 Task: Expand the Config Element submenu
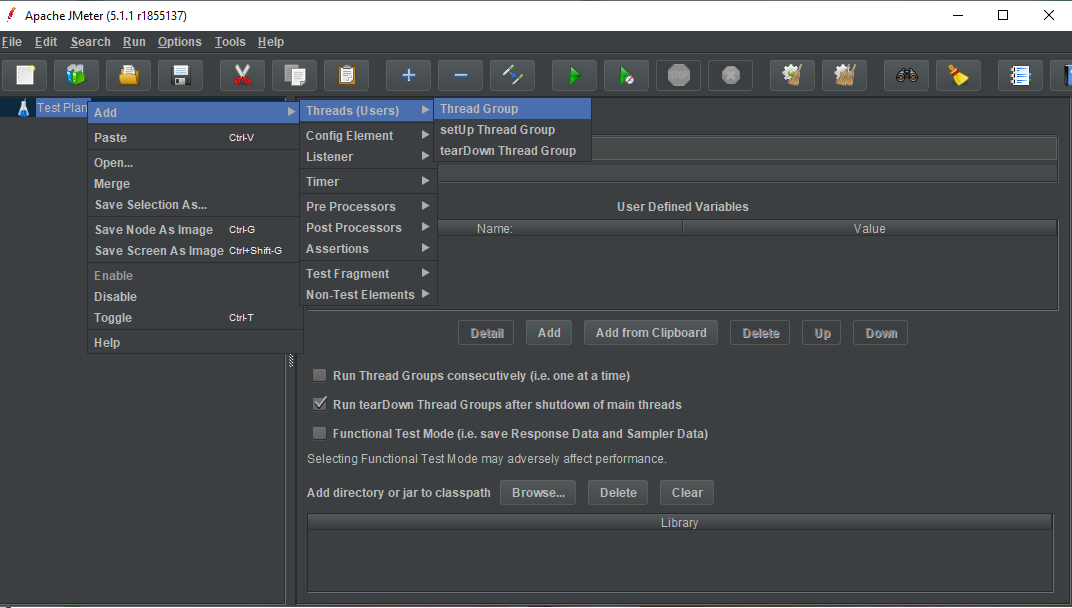[x=368, y=135]
